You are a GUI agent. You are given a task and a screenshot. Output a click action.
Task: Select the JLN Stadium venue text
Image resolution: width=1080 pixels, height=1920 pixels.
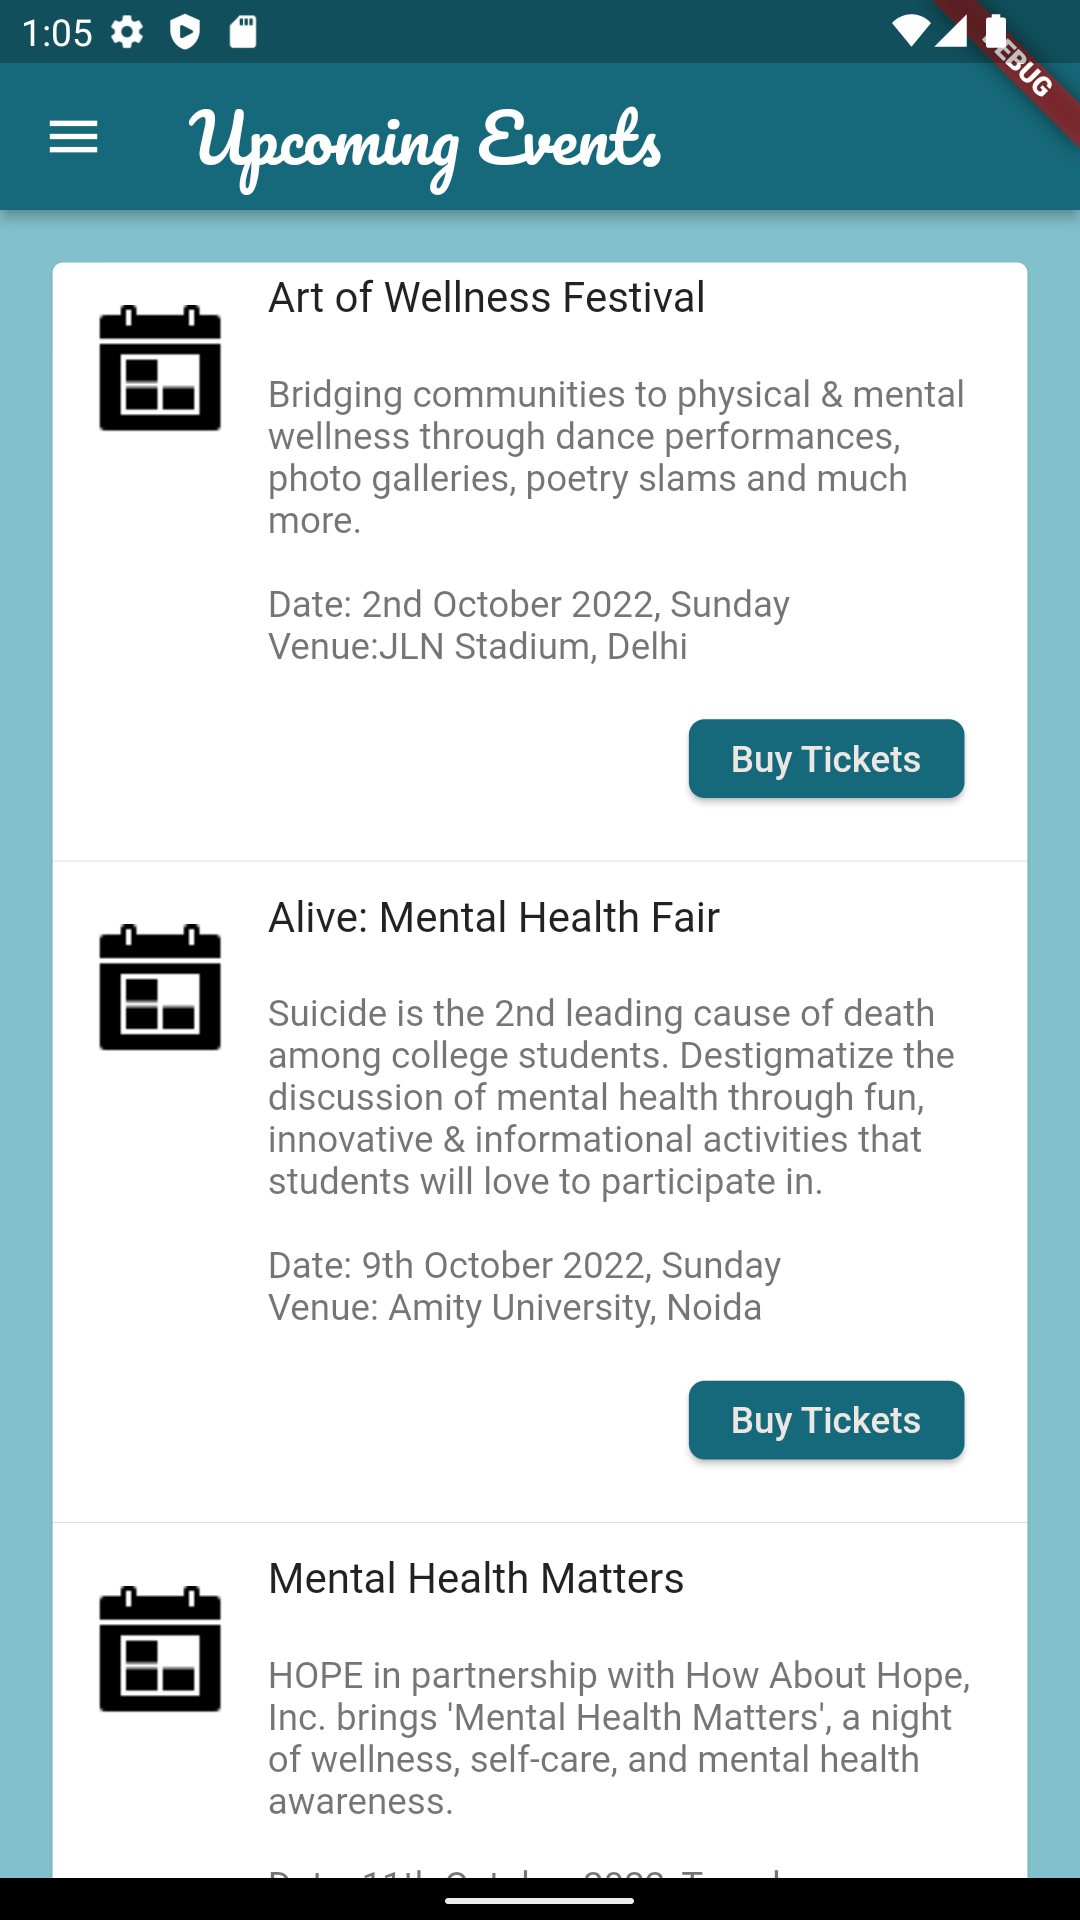point(477,646)
